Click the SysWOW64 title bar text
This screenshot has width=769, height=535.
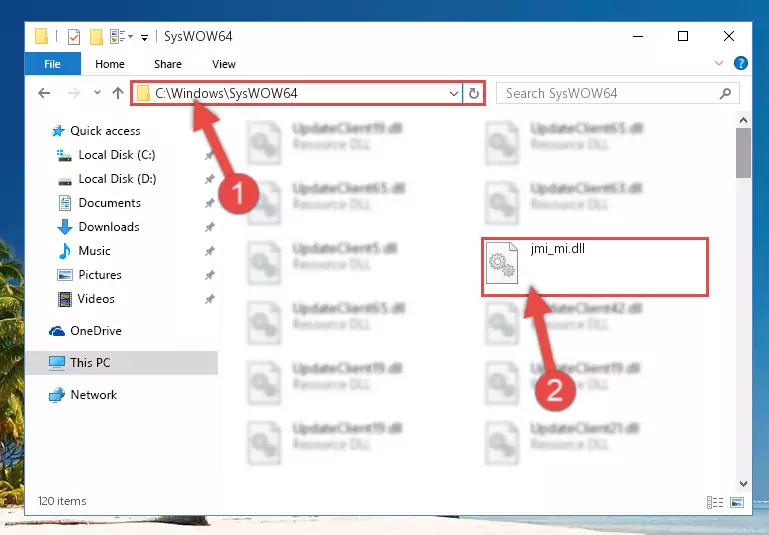198,37
